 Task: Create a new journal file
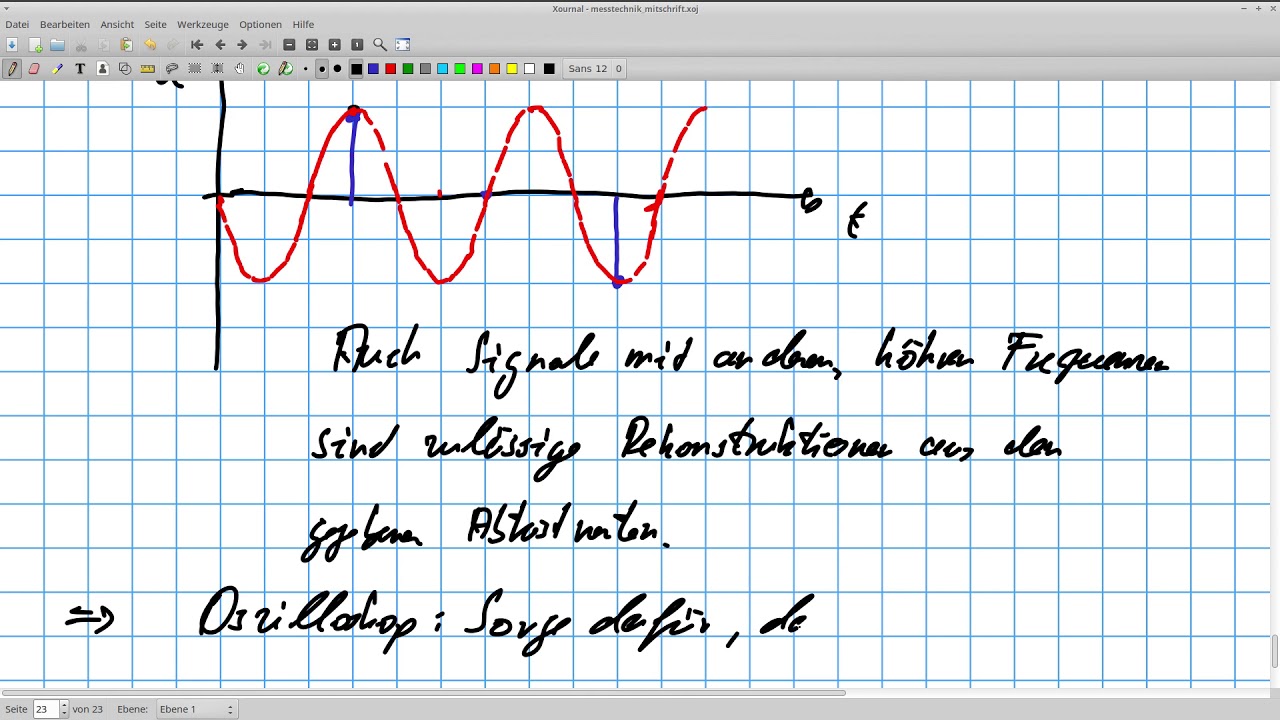35,45
